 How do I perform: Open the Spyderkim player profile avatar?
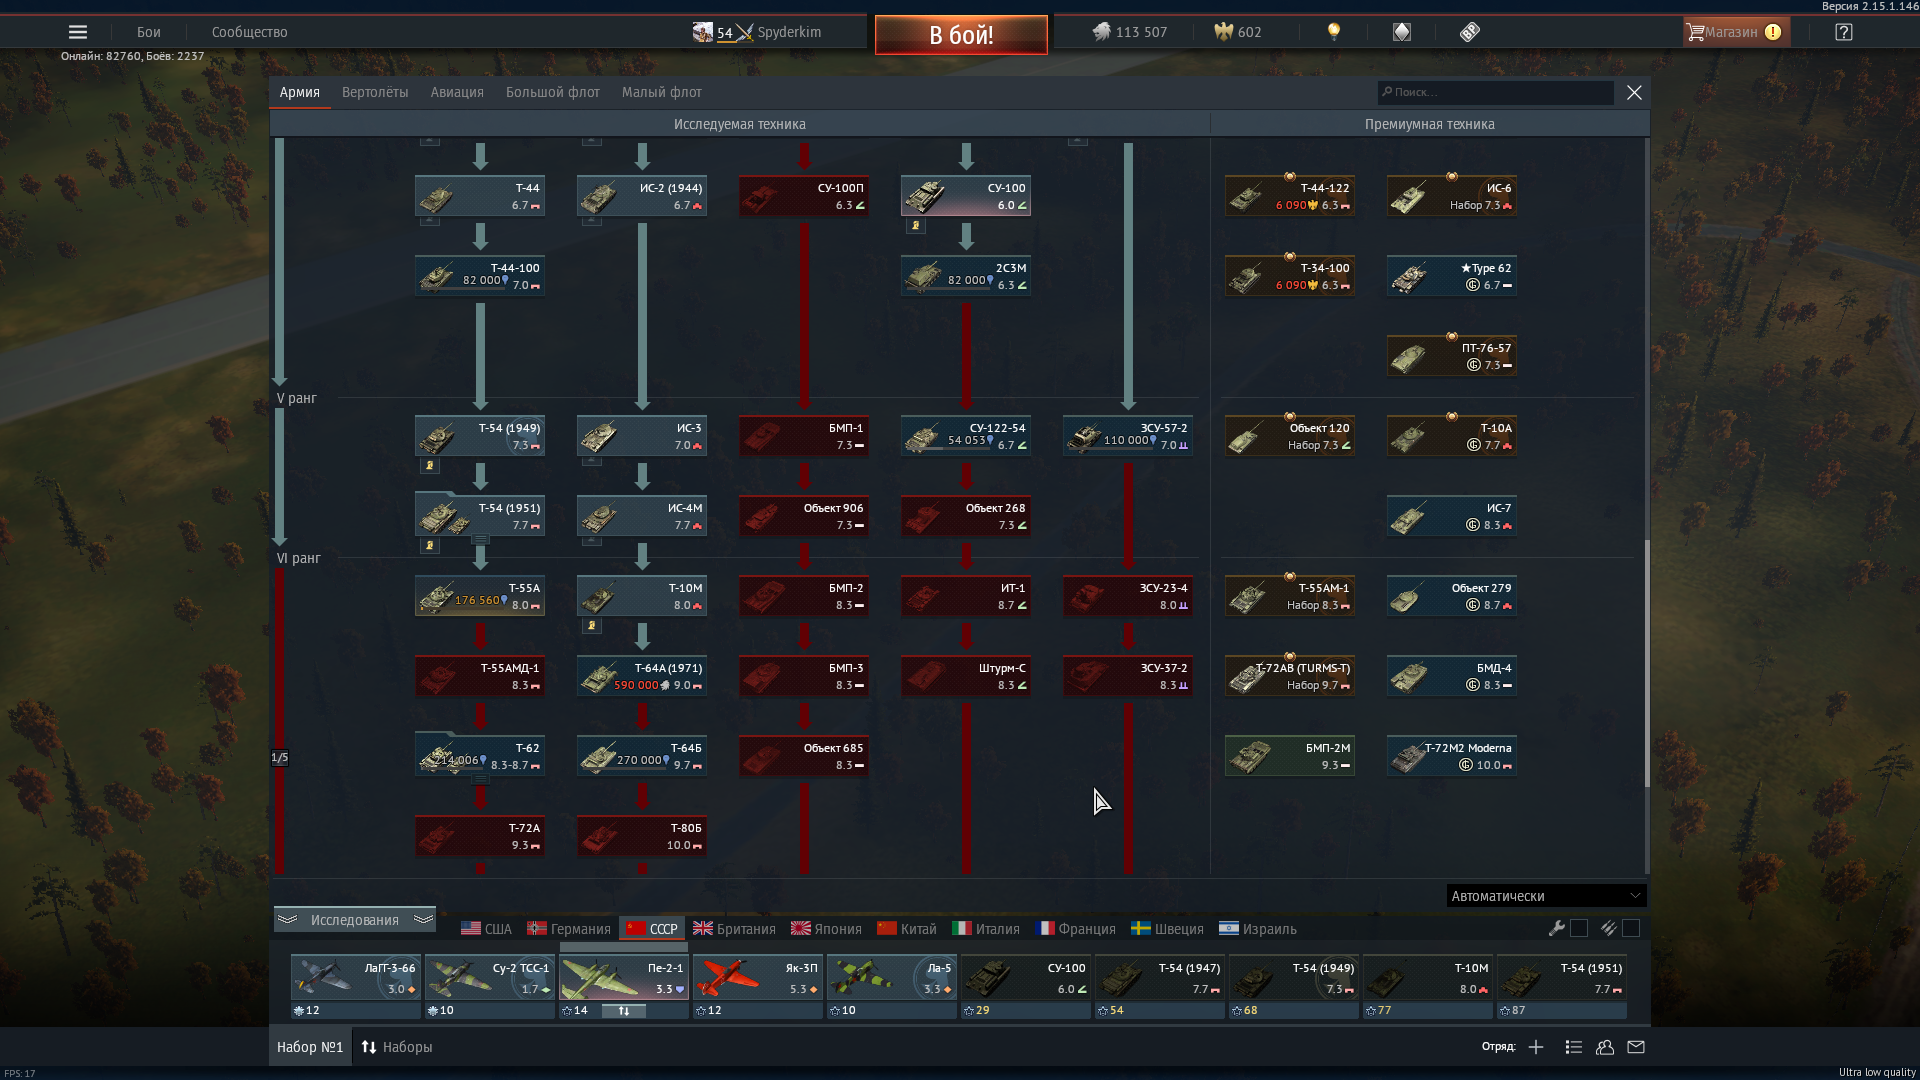(702, 32)
